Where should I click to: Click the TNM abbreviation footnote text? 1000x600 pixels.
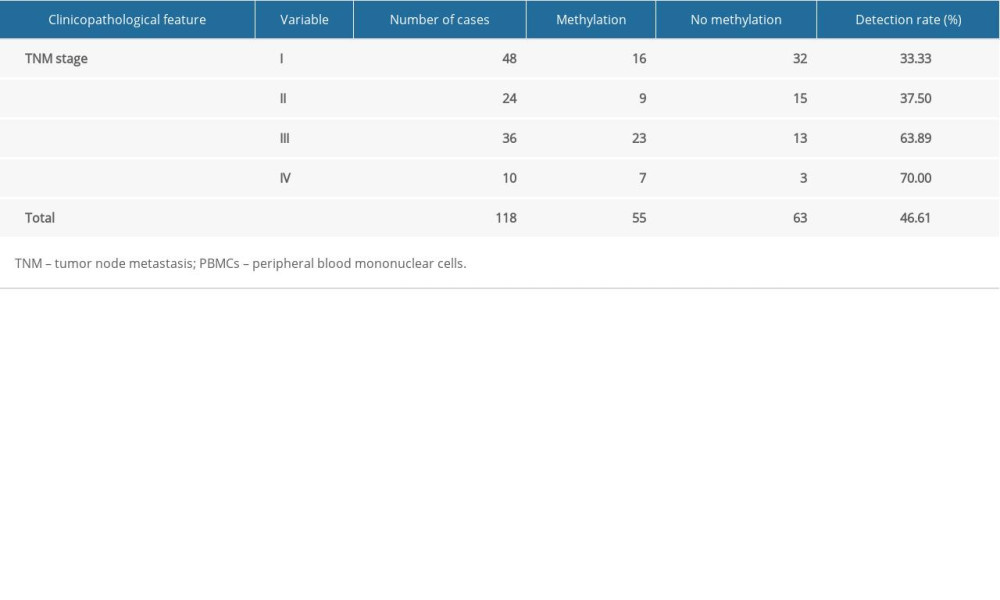coord(240,265)
